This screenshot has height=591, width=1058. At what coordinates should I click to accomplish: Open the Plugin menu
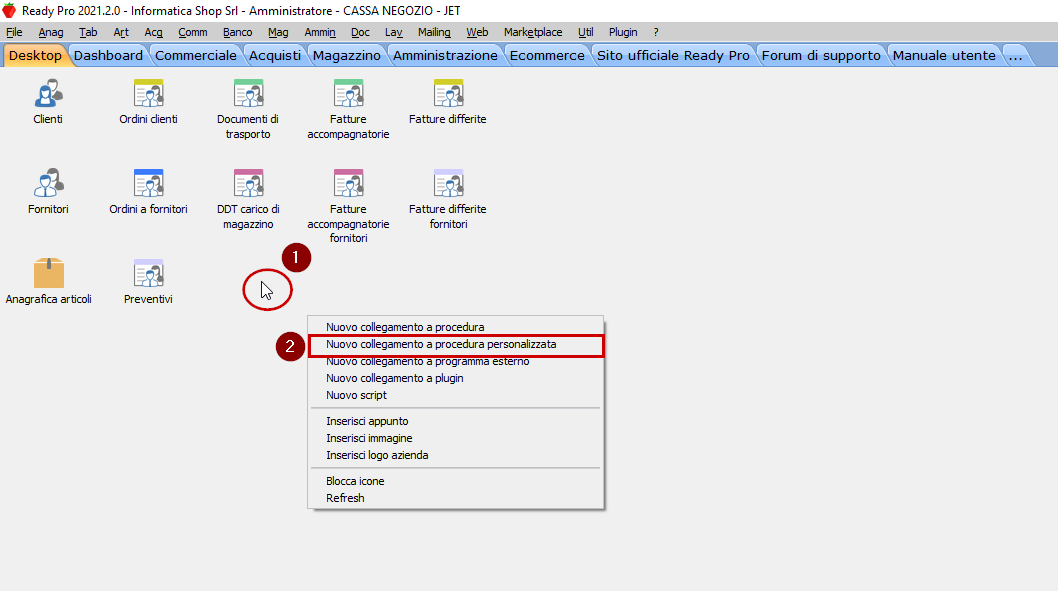(623, 32)
